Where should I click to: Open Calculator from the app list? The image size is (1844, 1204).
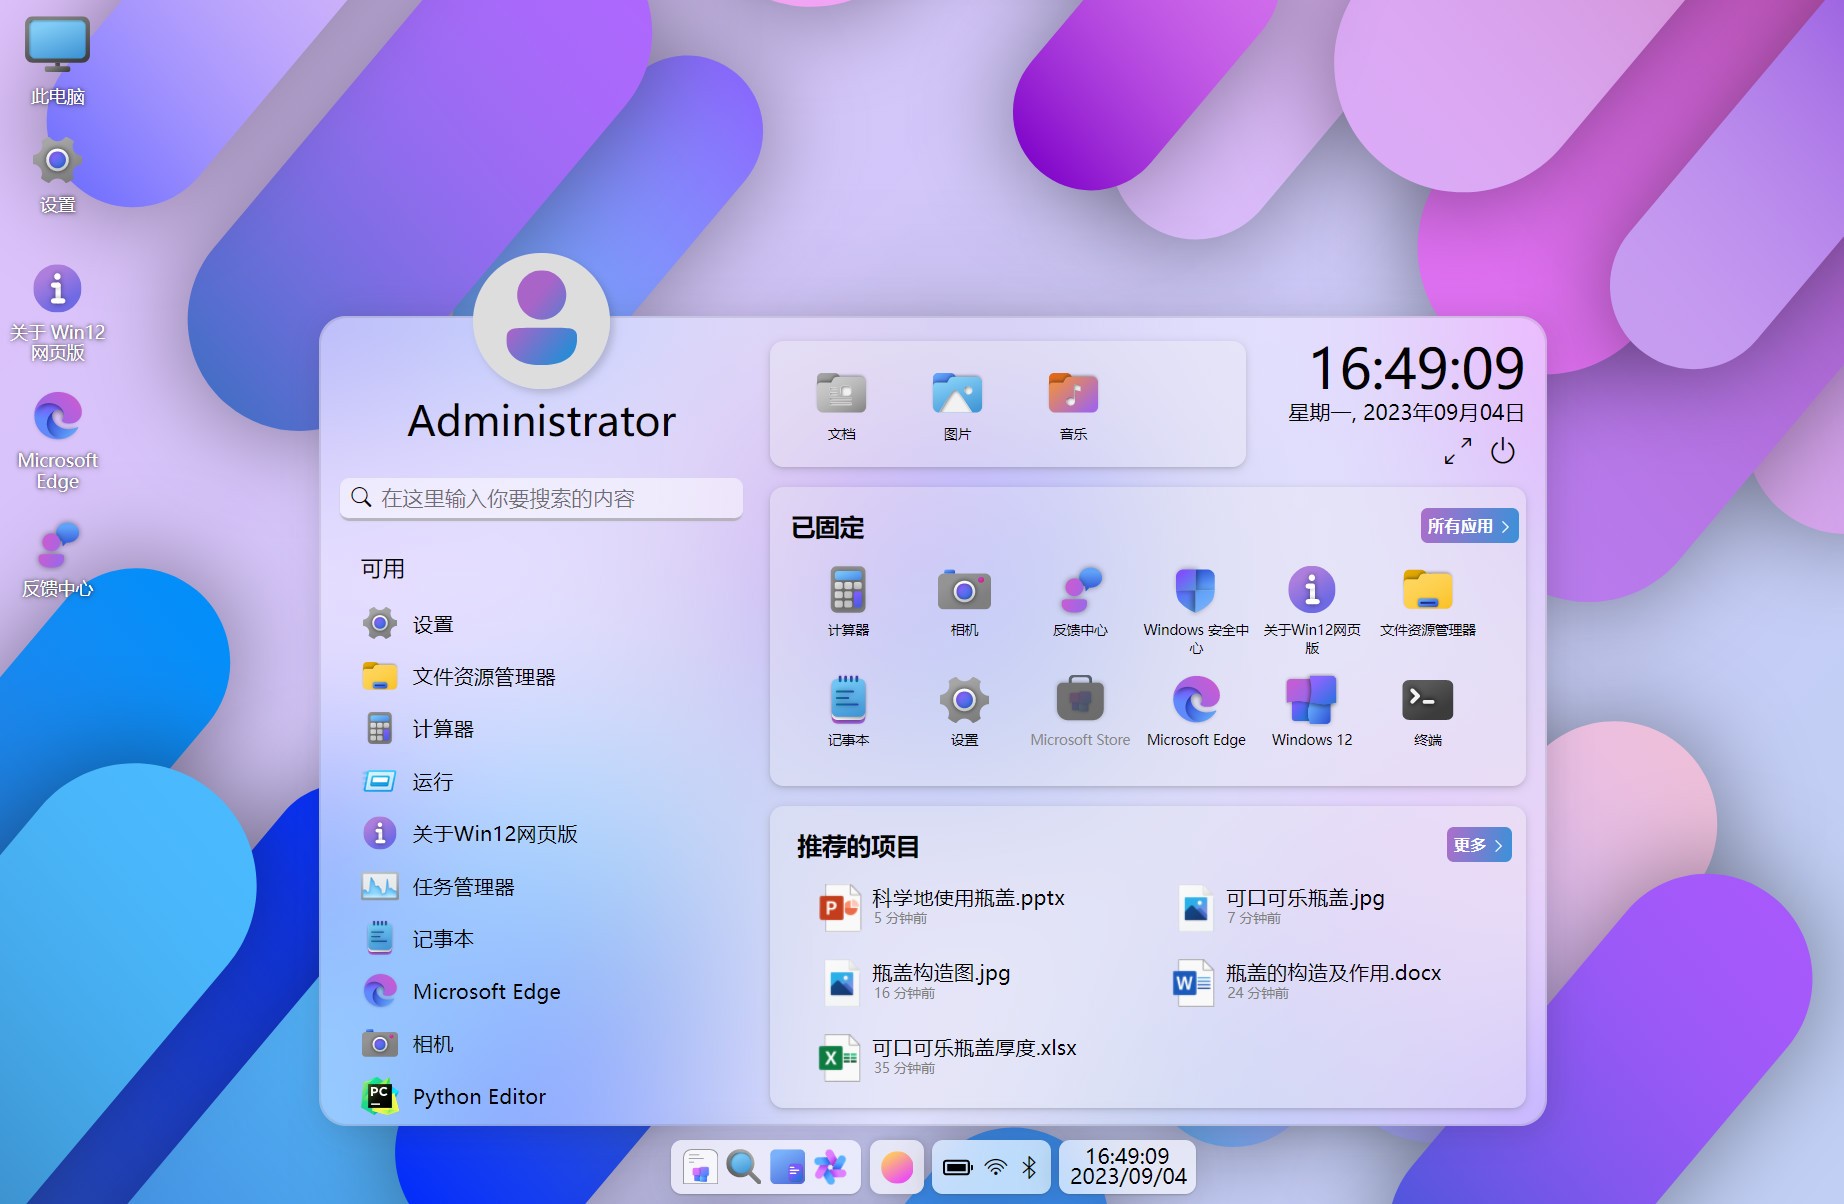(541, 729)
